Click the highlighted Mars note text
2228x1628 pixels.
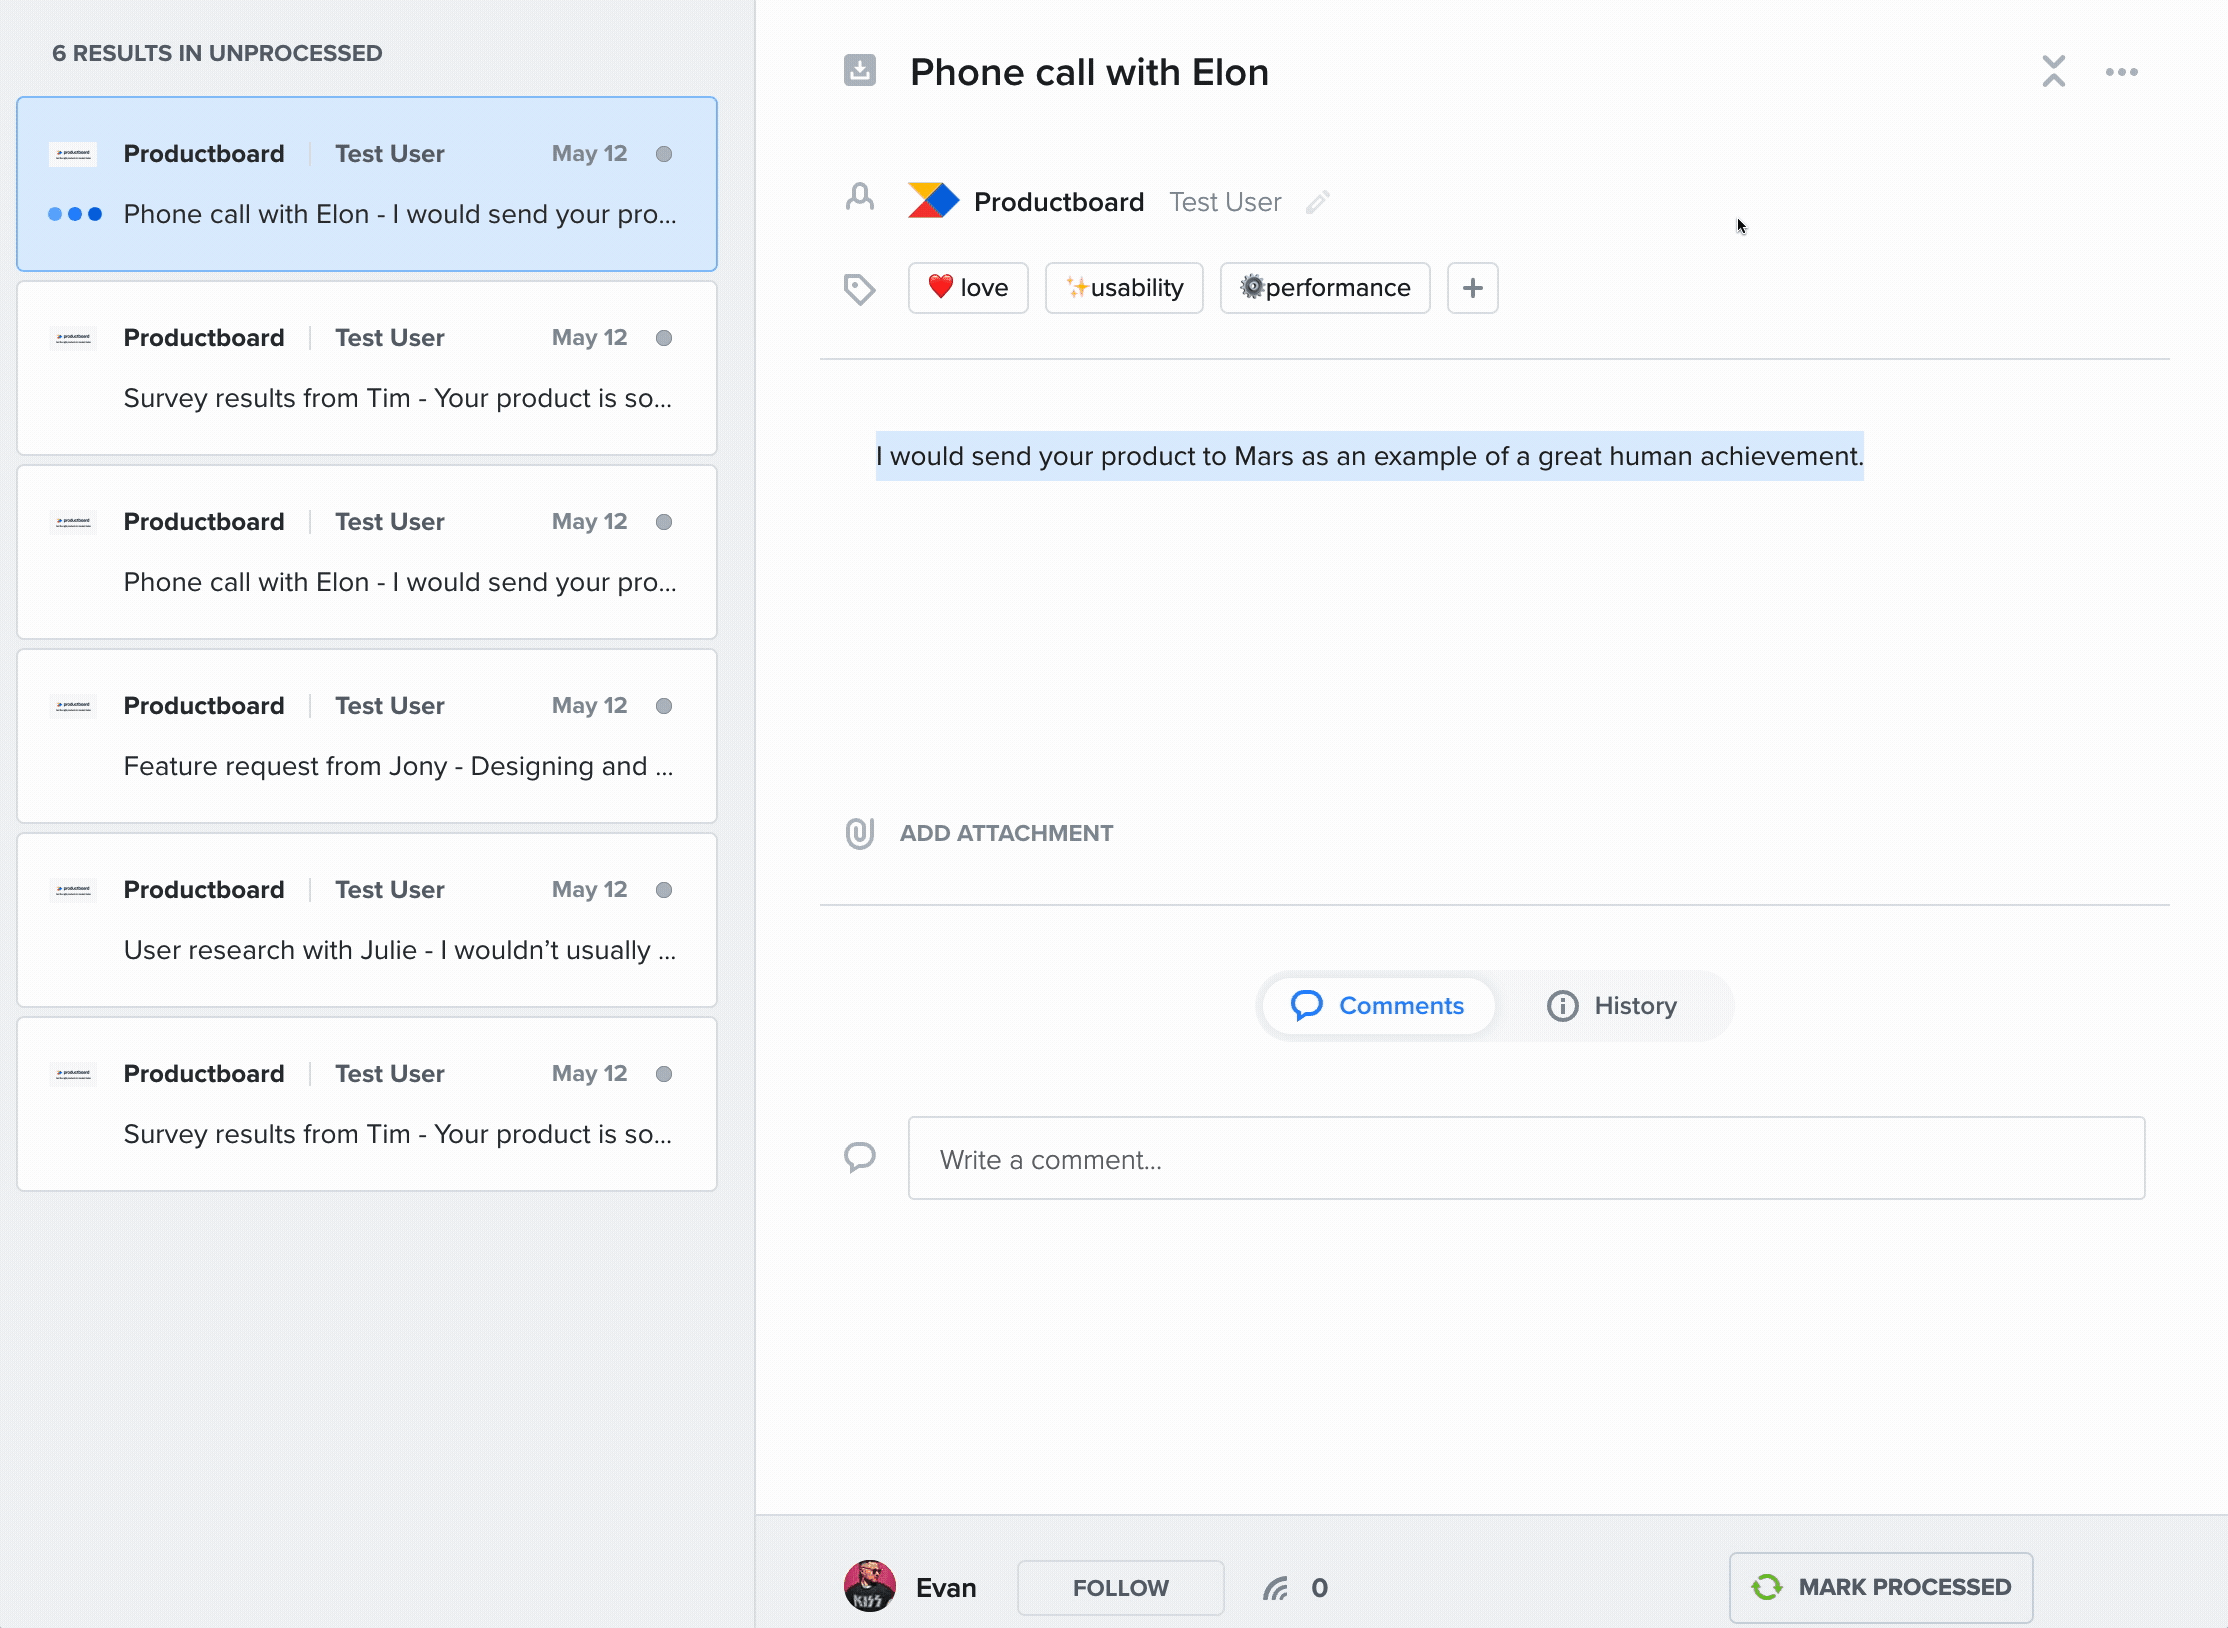pos(1369,456)
